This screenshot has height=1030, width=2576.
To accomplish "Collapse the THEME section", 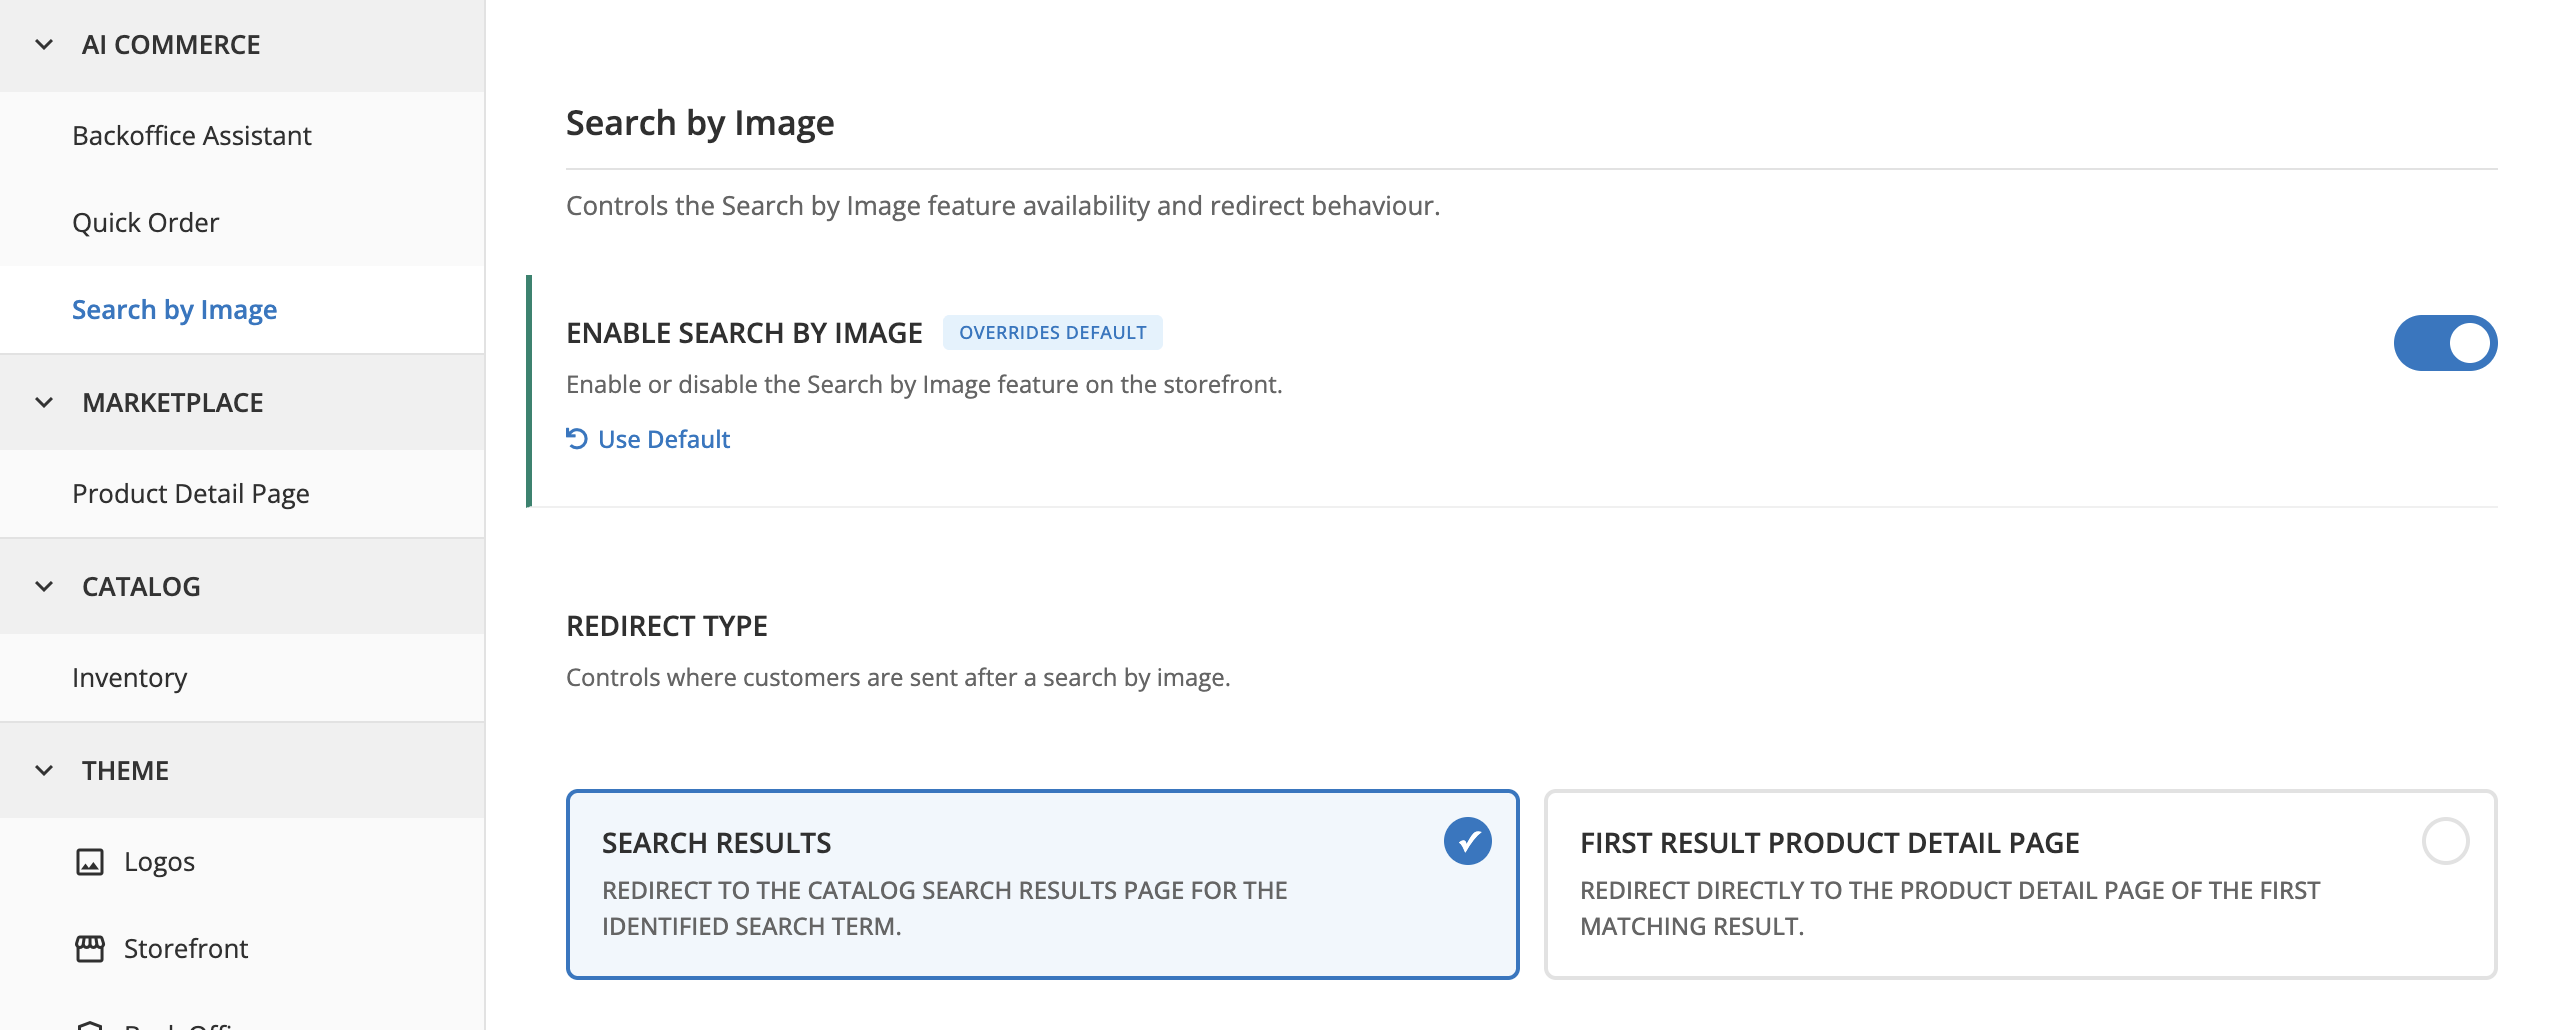I will pyautogui.click(x=42, y=770).
